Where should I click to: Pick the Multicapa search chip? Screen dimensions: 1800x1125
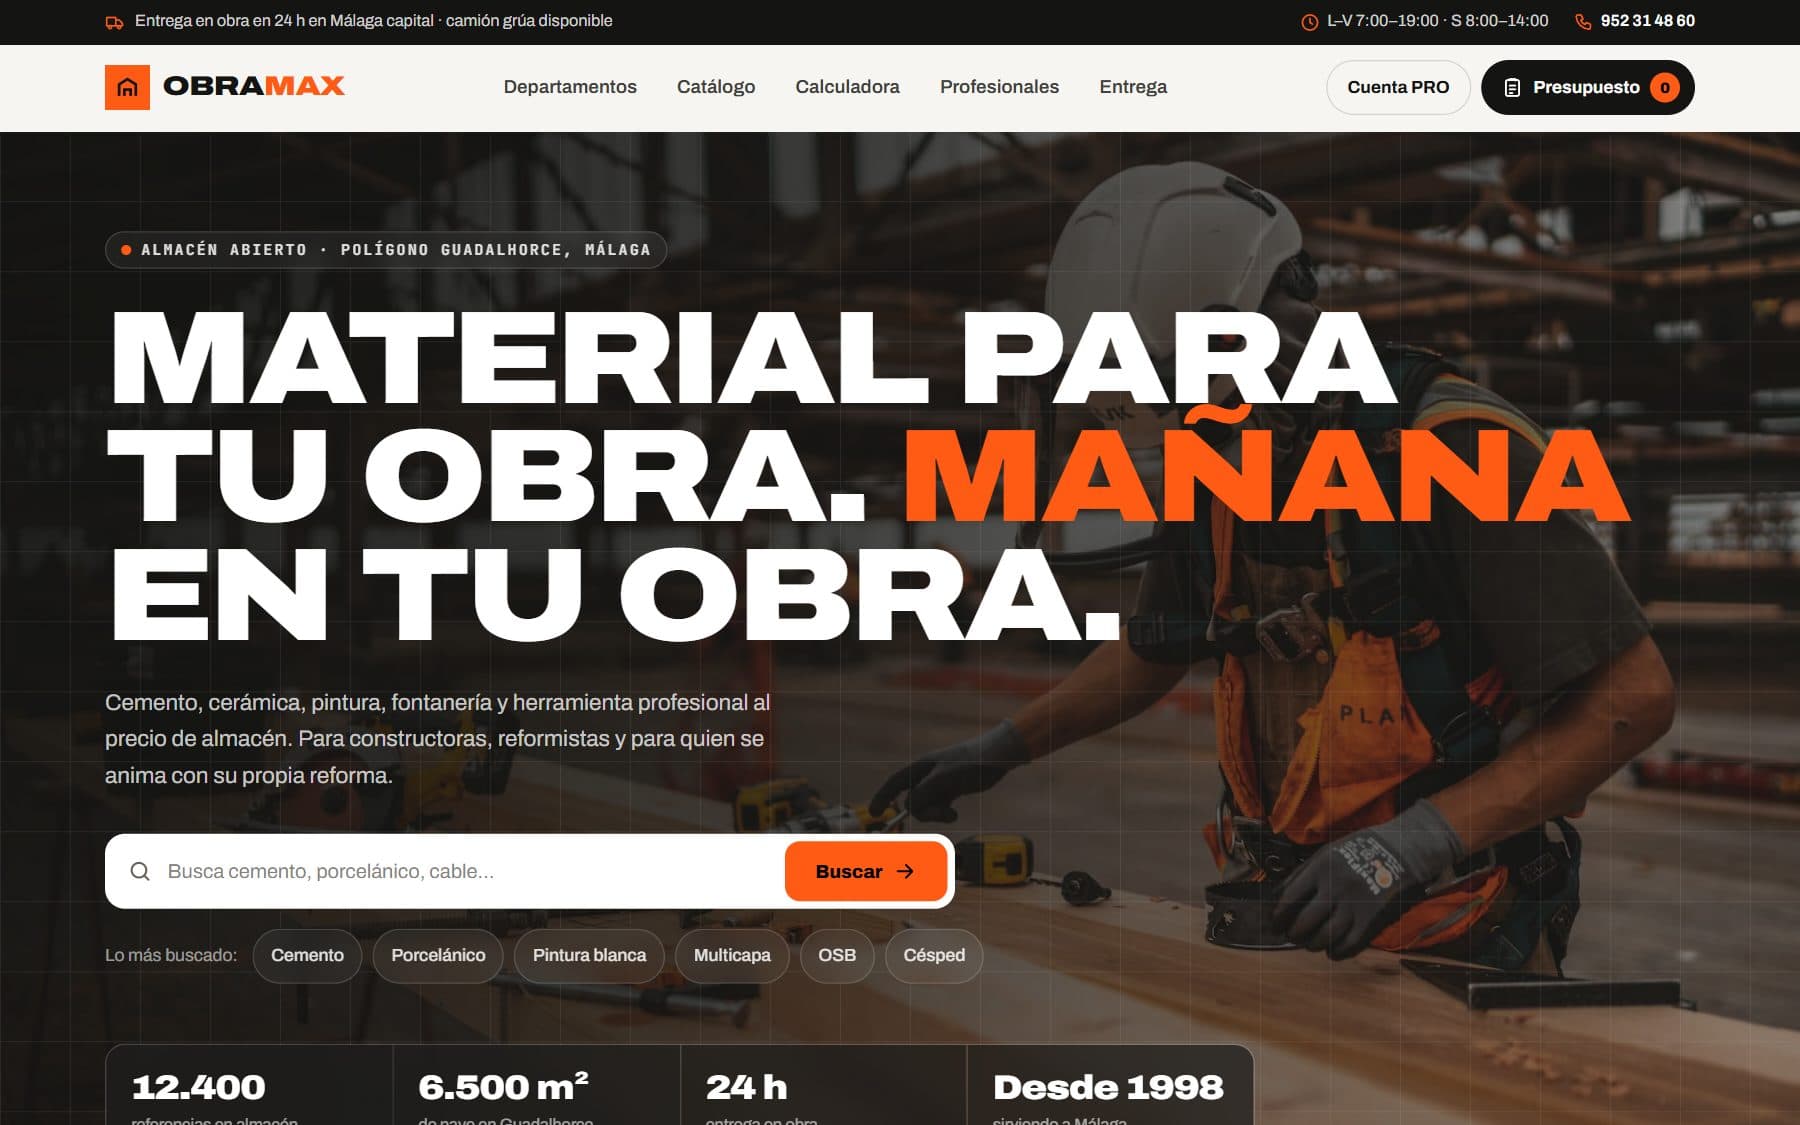pyautogui.click(x=732, y=955)
